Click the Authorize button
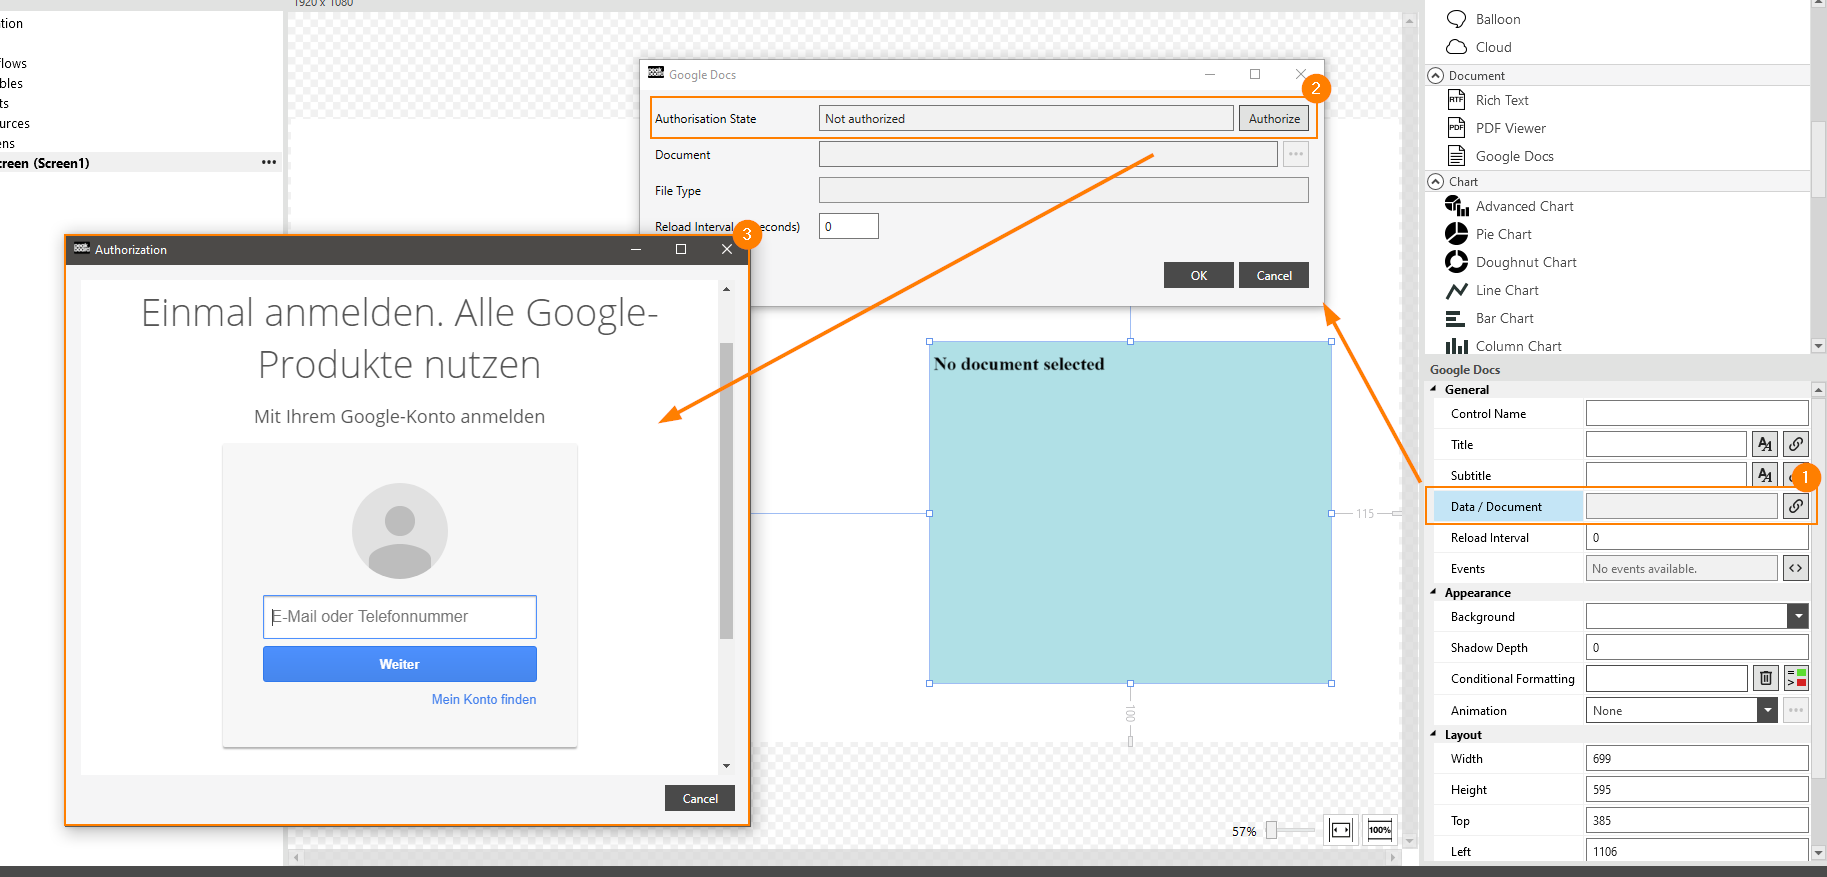 click(1274, 118)
